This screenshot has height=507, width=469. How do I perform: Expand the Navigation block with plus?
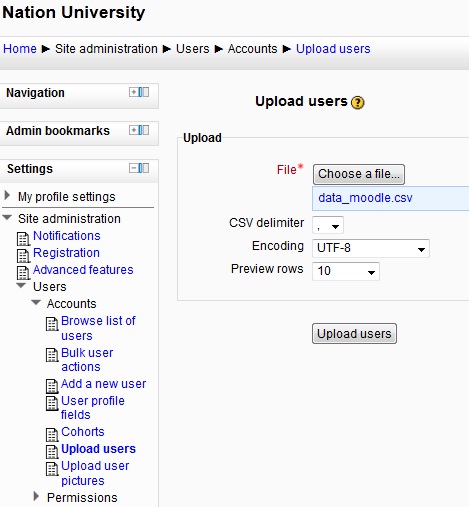coord(134,92)
